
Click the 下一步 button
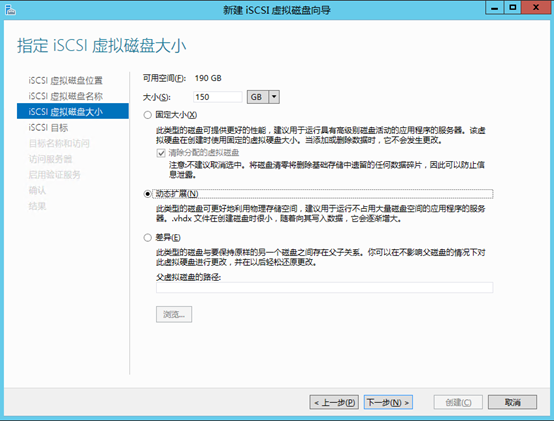[x=388, y=402]
